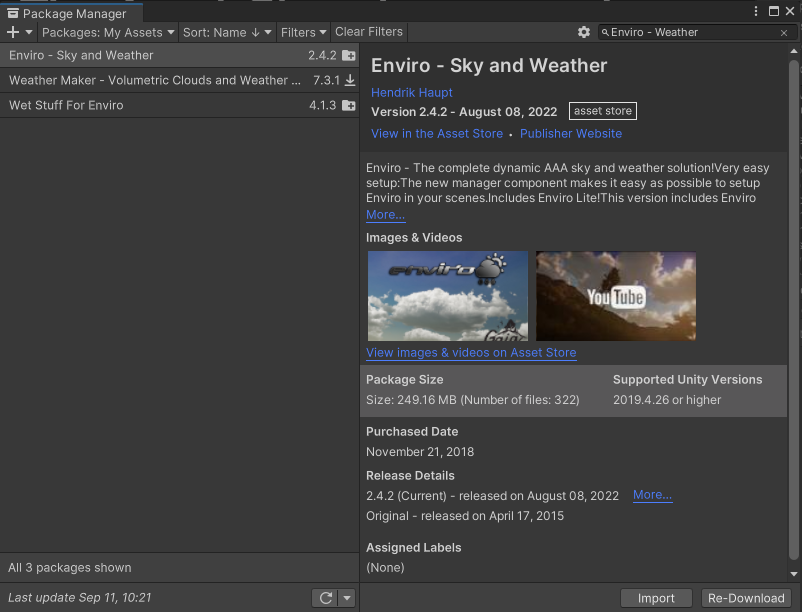
Task: Click the details panel scroll down arrow
Action: point(794,574)
